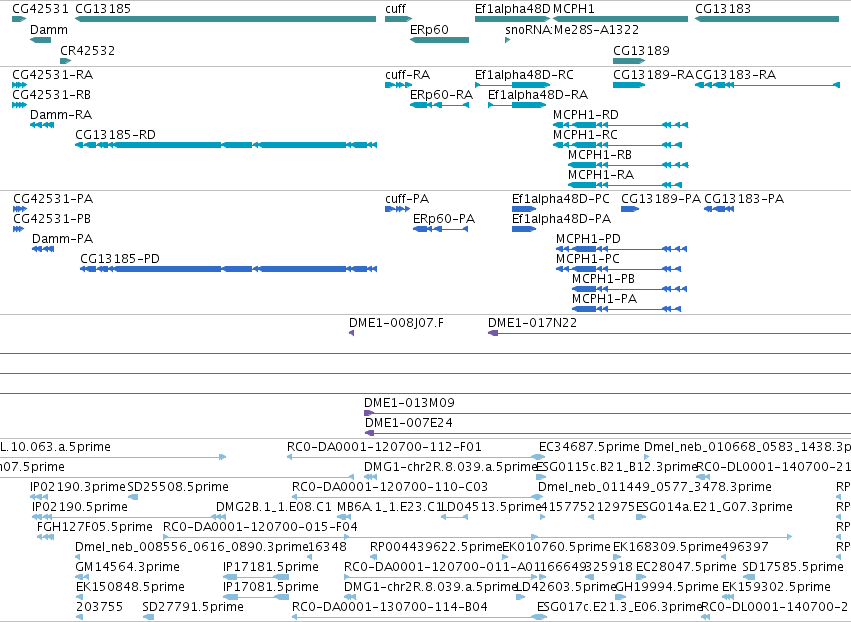Select the Ef1alpha48D gene label
This screenshot has width=851, height=622.
coord(512,9)
